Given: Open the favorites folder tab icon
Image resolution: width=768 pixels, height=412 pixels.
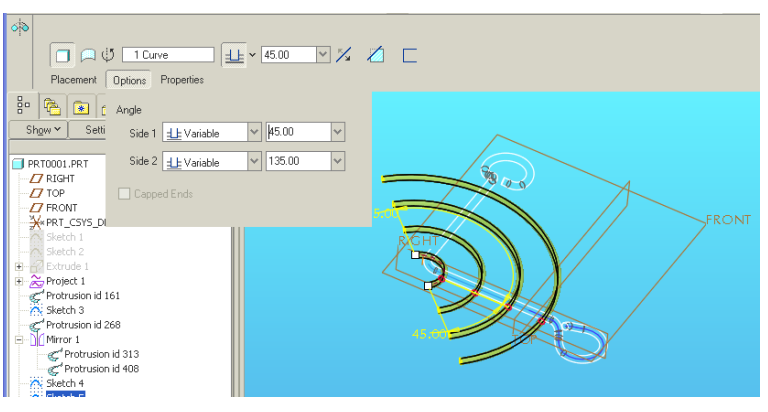Looking at the screenshot, I should pyautogui.click(x=81, y=106).
